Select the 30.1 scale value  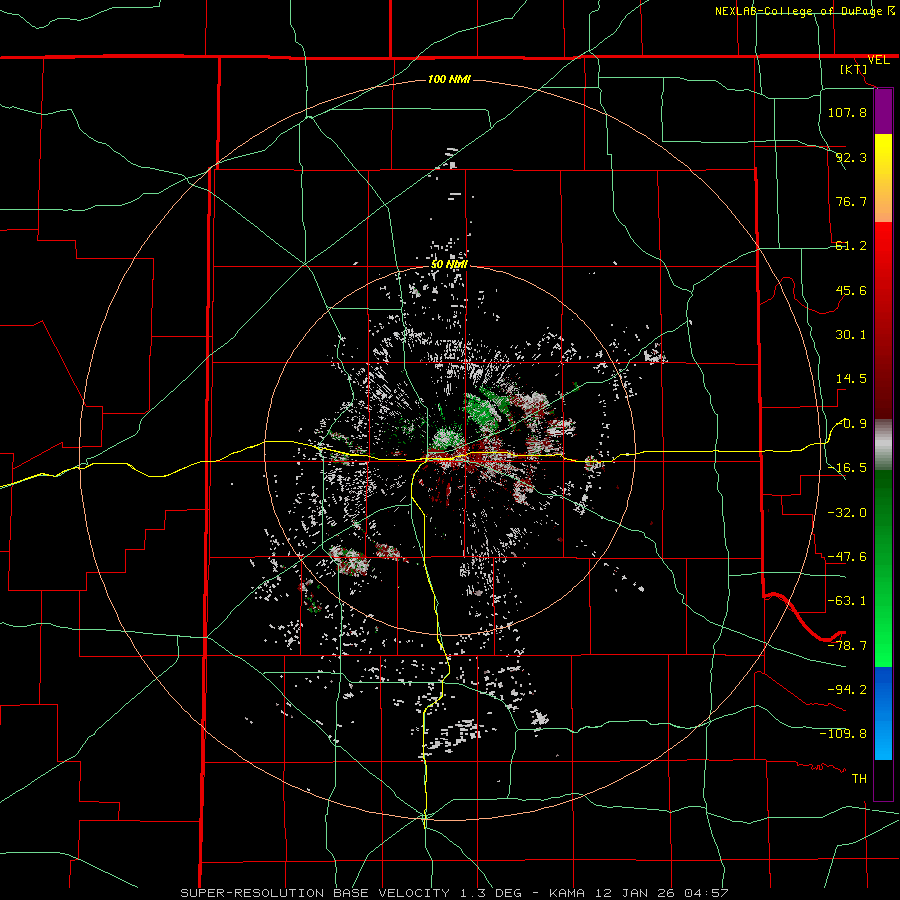coord(851,335)
